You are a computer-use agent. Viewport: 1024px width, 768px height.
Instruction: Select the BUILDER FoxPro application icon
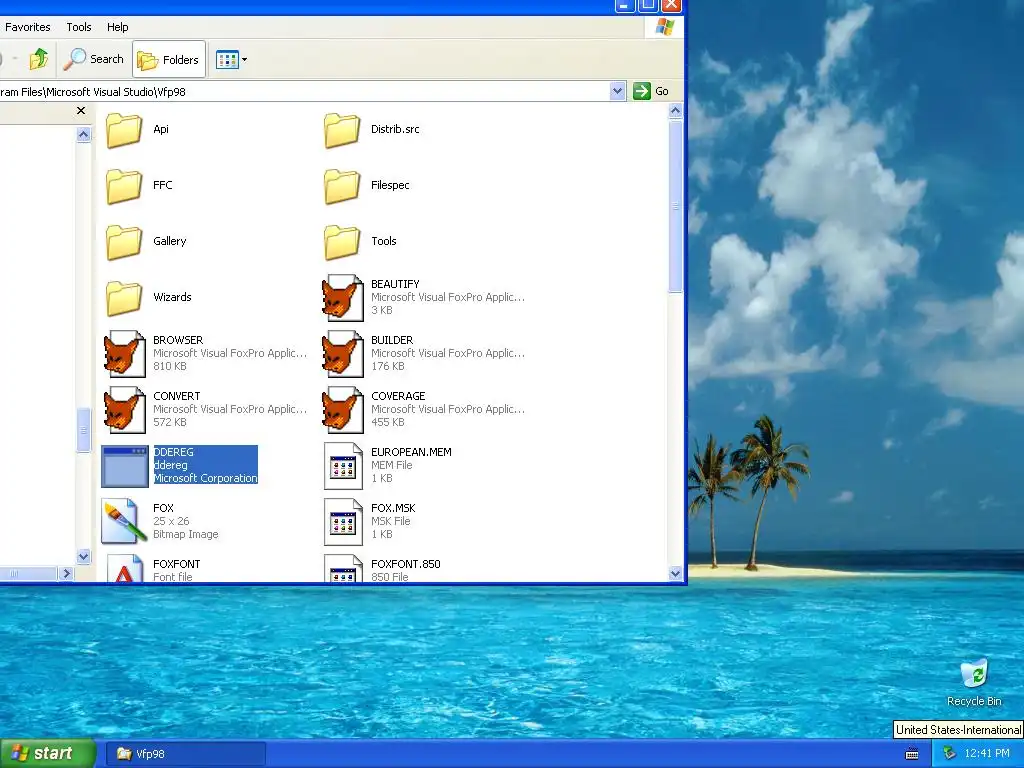[343, 355]
